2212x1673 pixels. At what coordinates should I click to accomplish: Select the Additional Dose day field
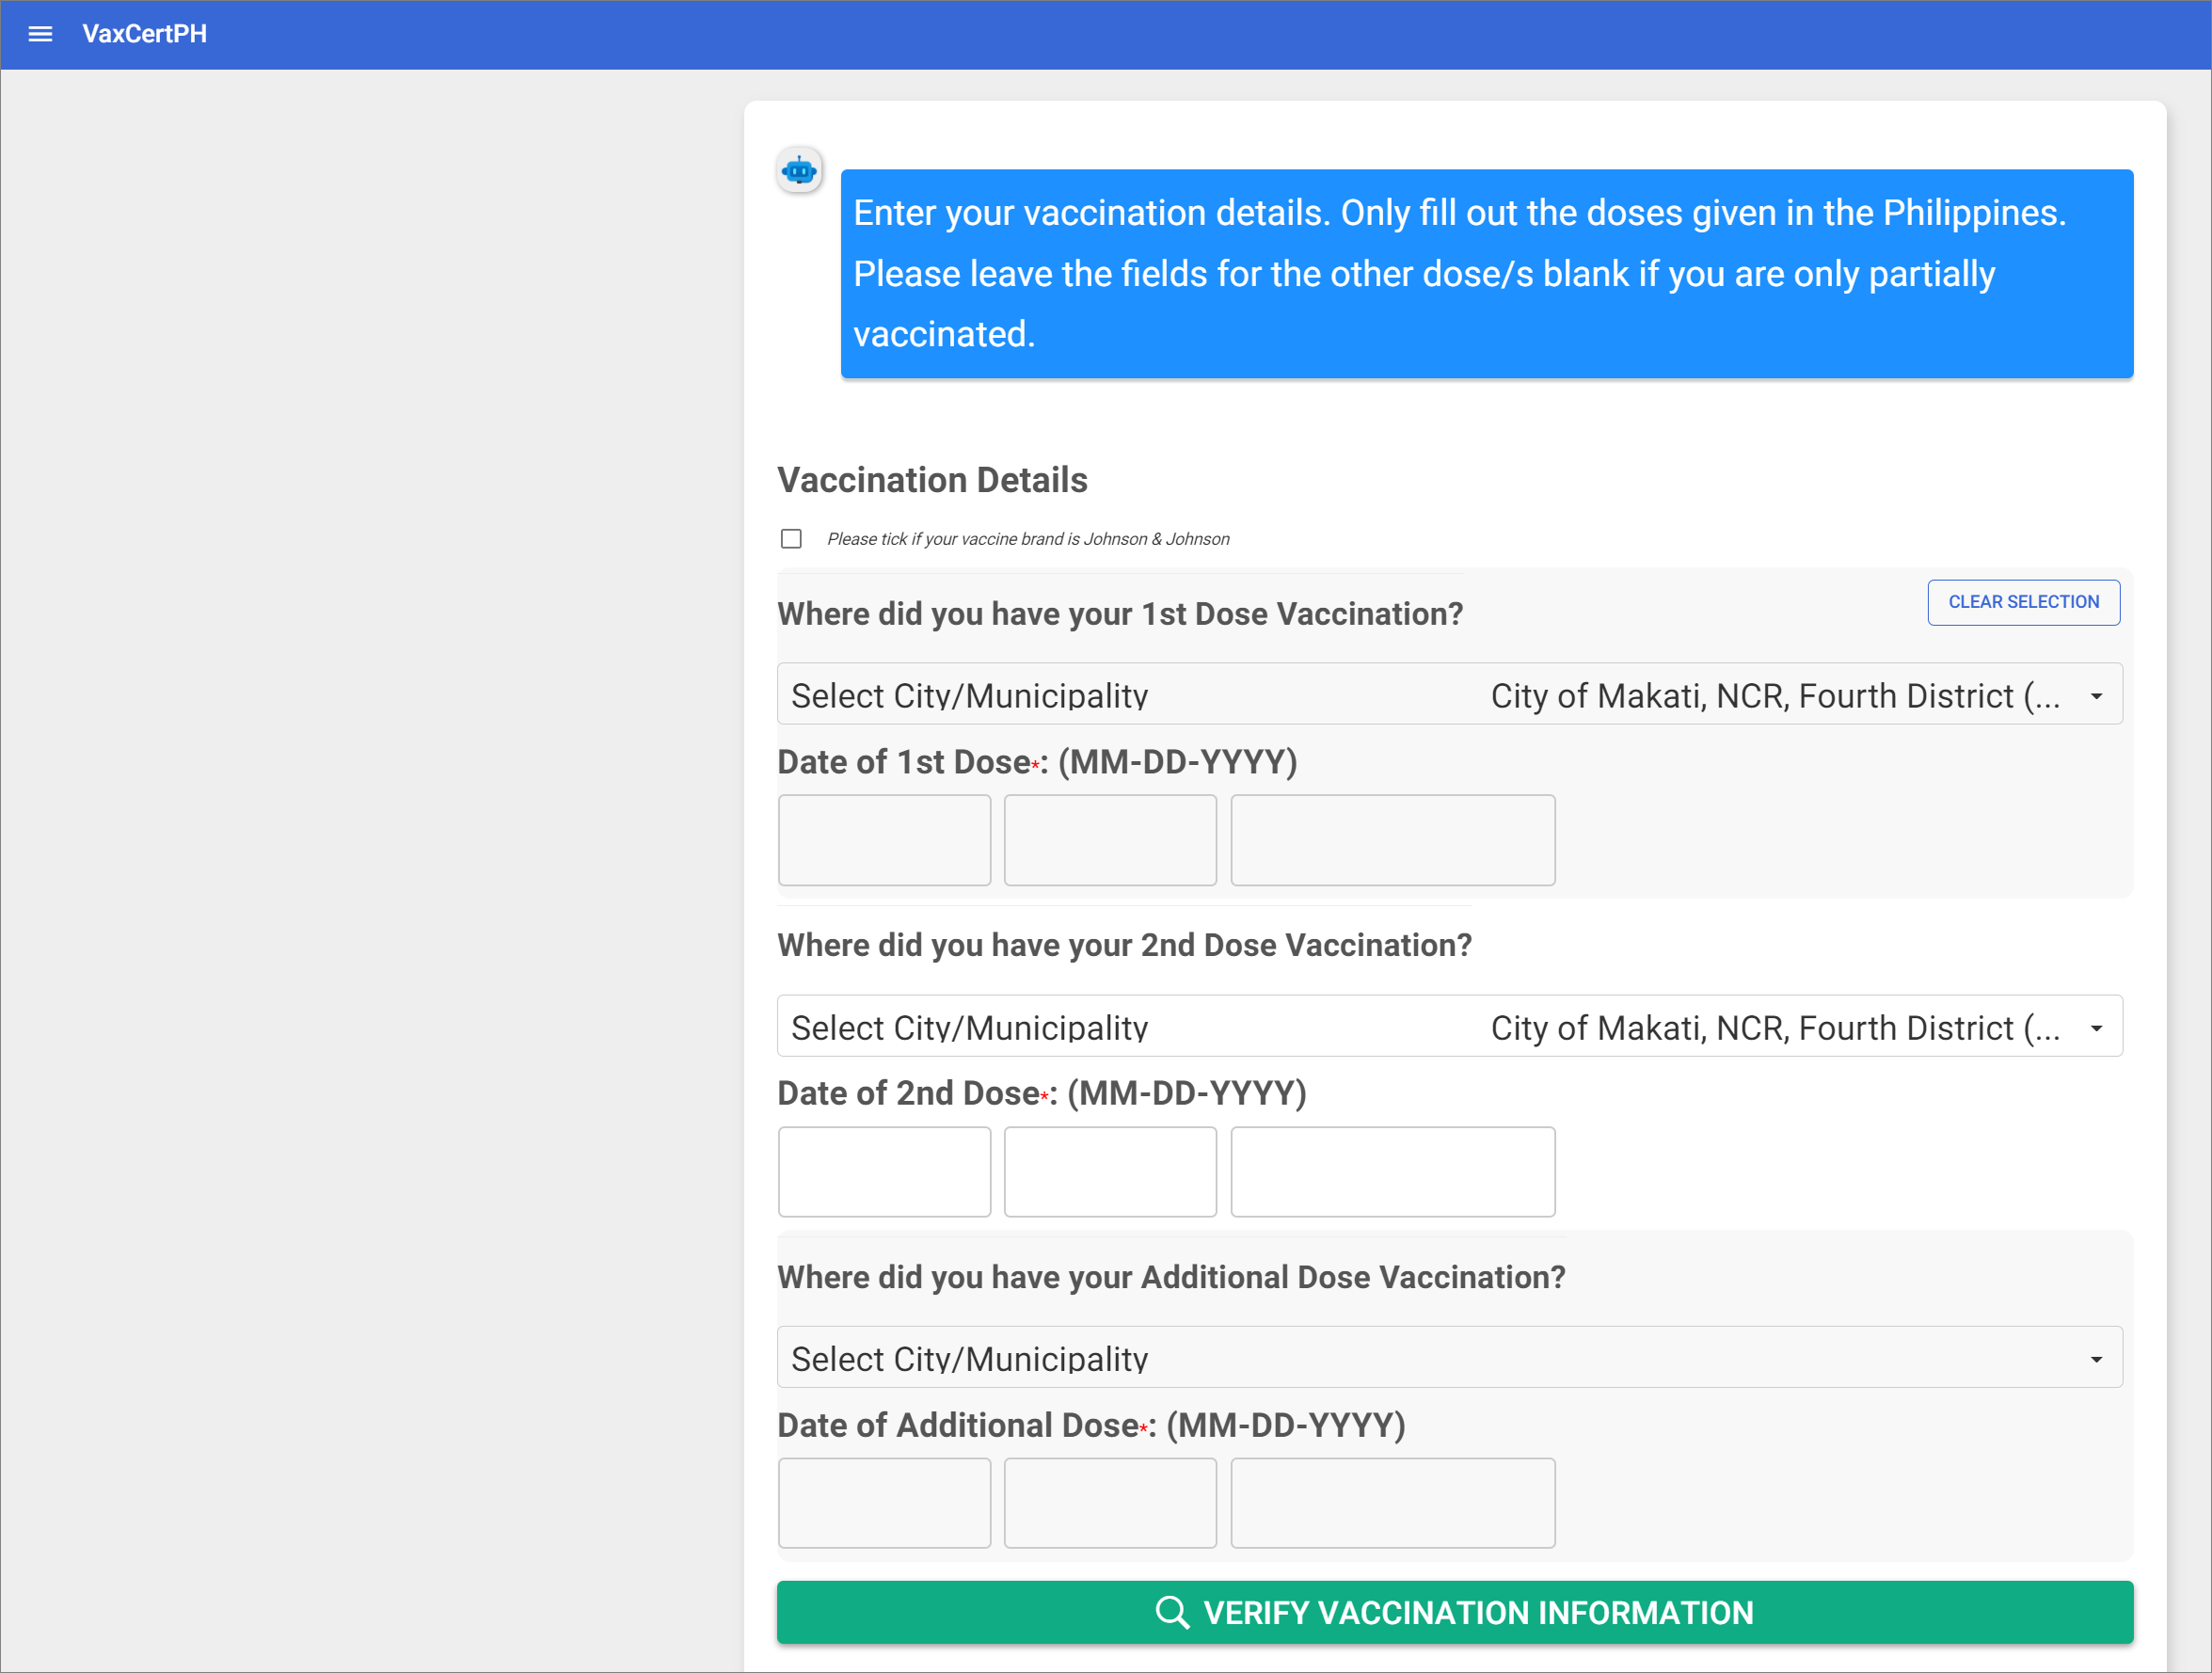[x=1110, y=1503]
